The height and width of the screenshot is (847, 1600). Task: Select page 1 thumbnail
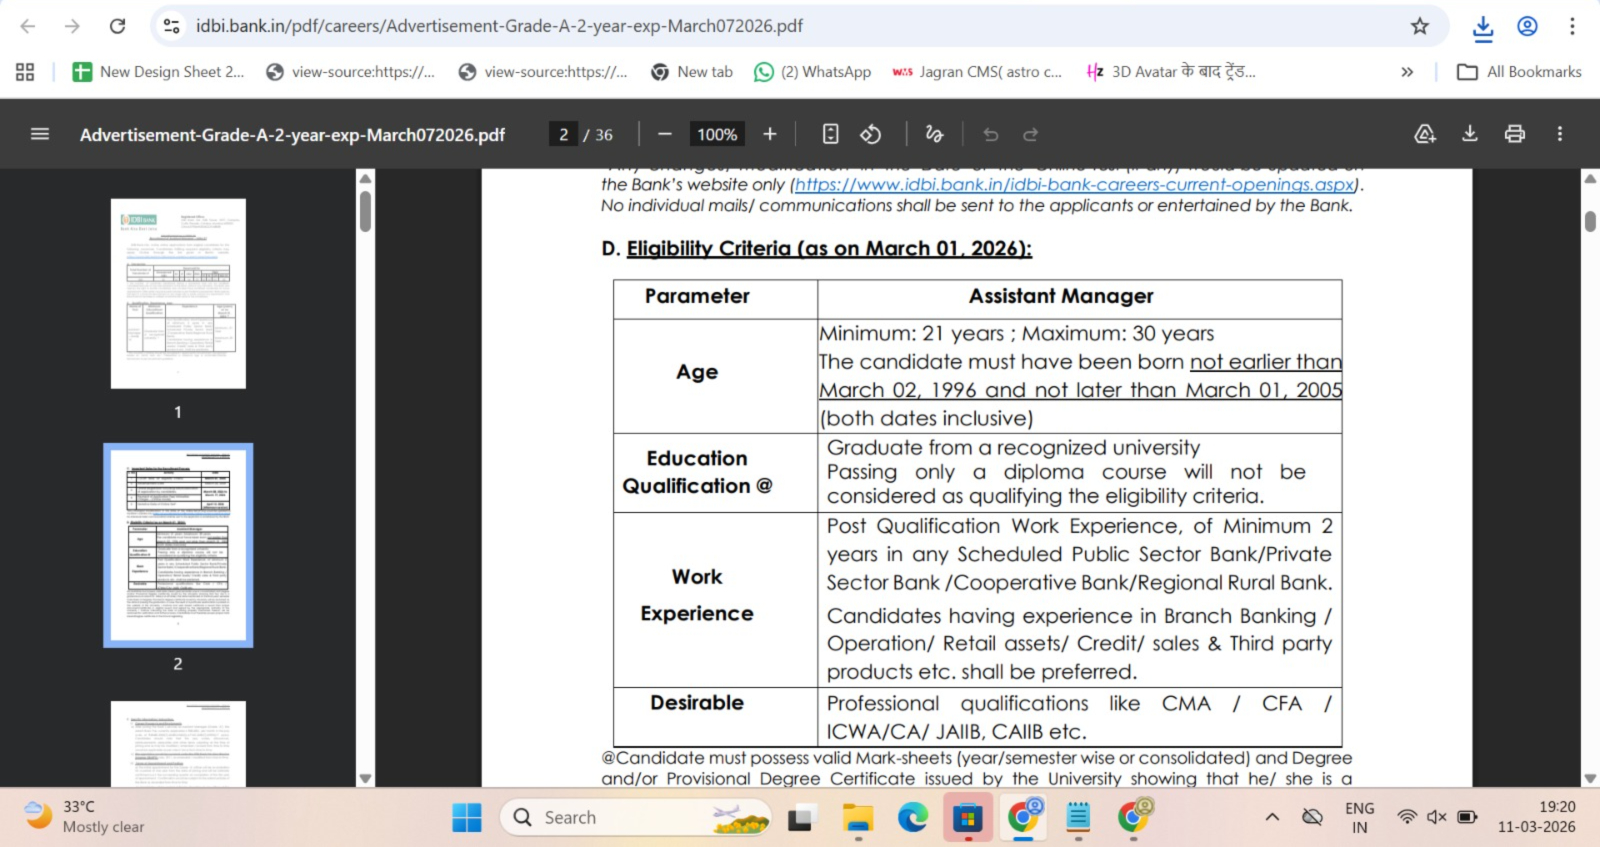click(178, 293)
